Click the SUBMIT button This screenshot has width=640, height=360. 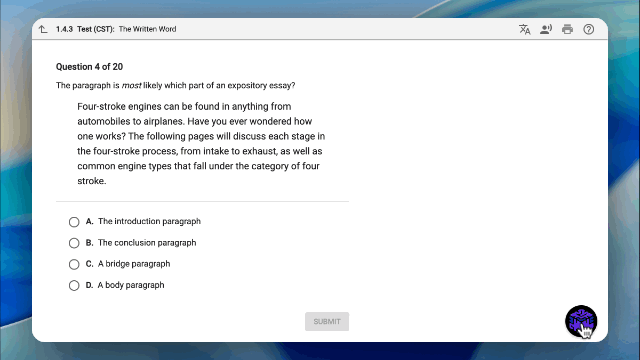(x=327, y=322)
